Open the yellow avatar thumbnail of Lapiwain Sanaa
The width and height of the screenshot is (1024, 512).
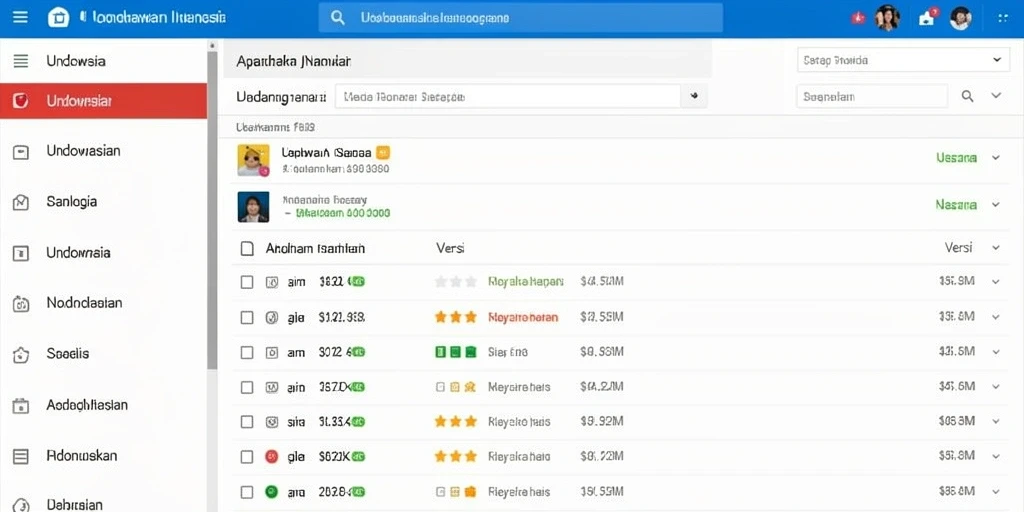(253, 161)
